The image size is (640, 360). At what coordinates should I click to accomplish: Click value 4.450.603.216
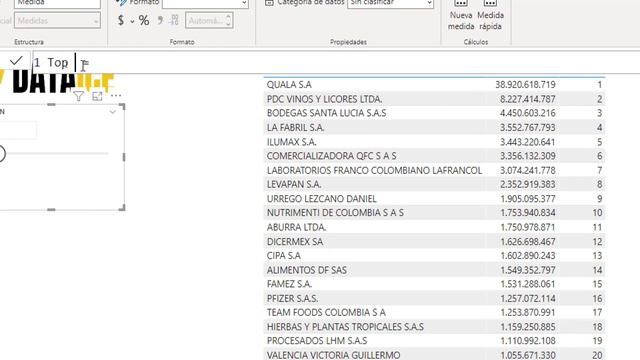pos(527,113)
